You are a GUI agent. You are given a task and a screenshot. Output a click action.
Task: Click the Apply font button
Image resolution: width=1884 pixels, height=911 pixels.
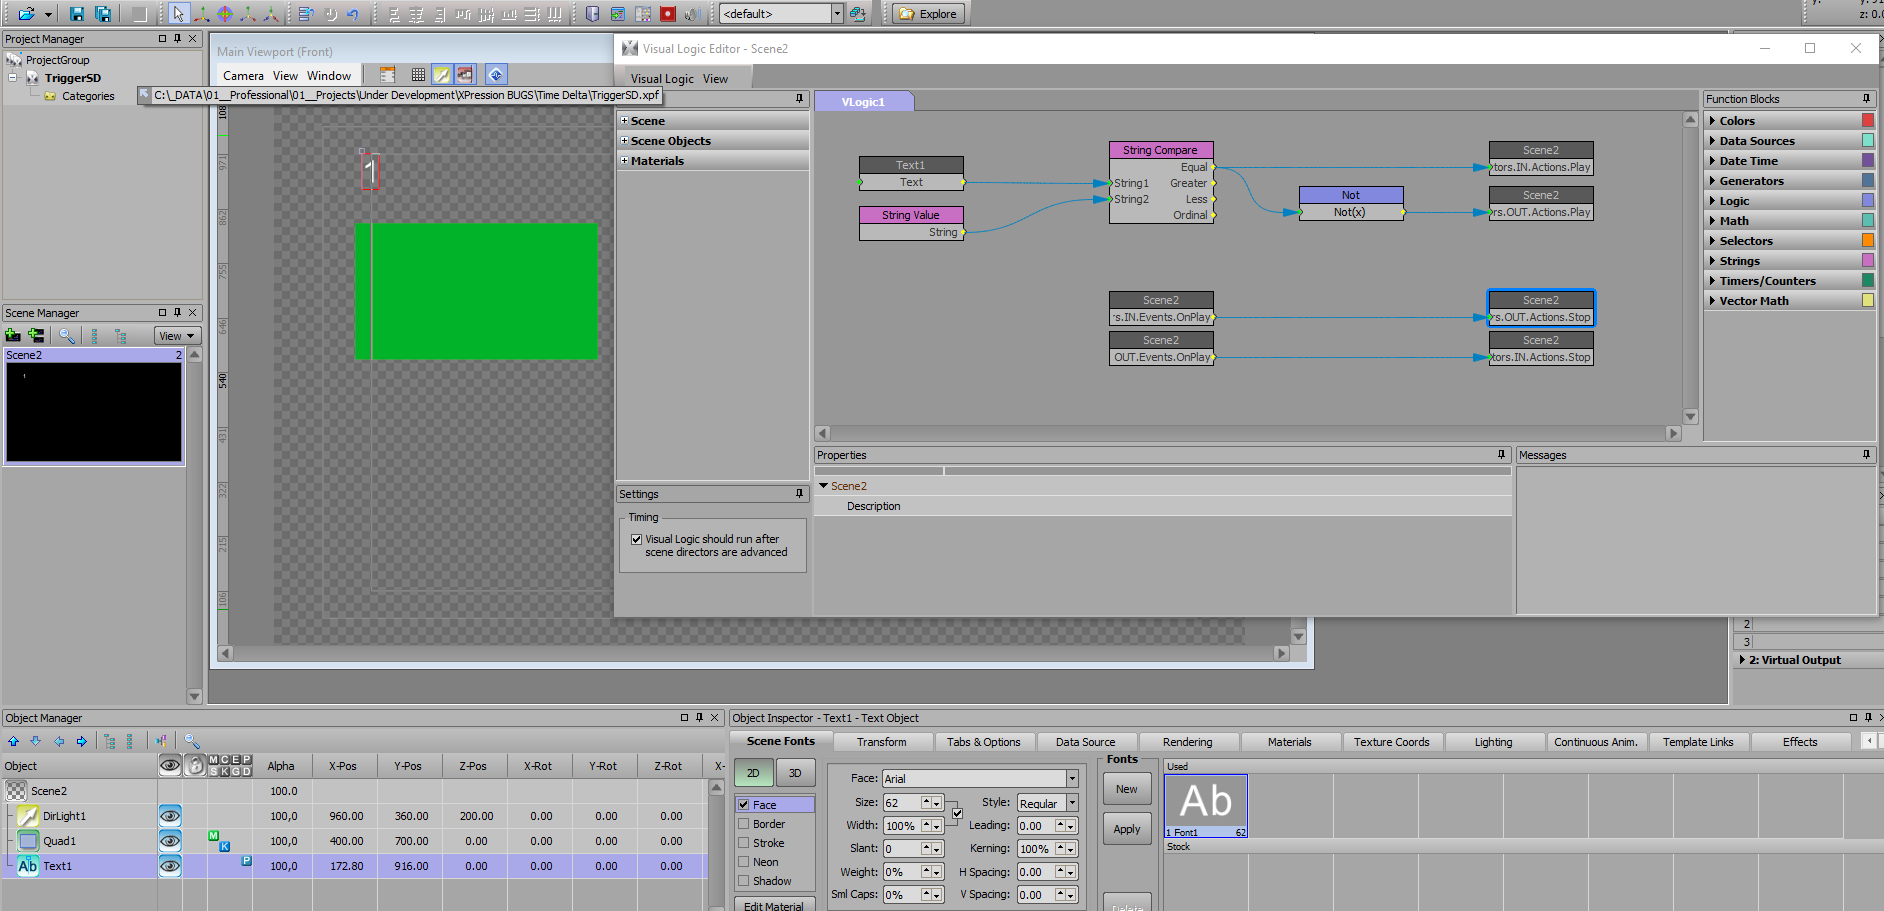[x=1126, y=829]
